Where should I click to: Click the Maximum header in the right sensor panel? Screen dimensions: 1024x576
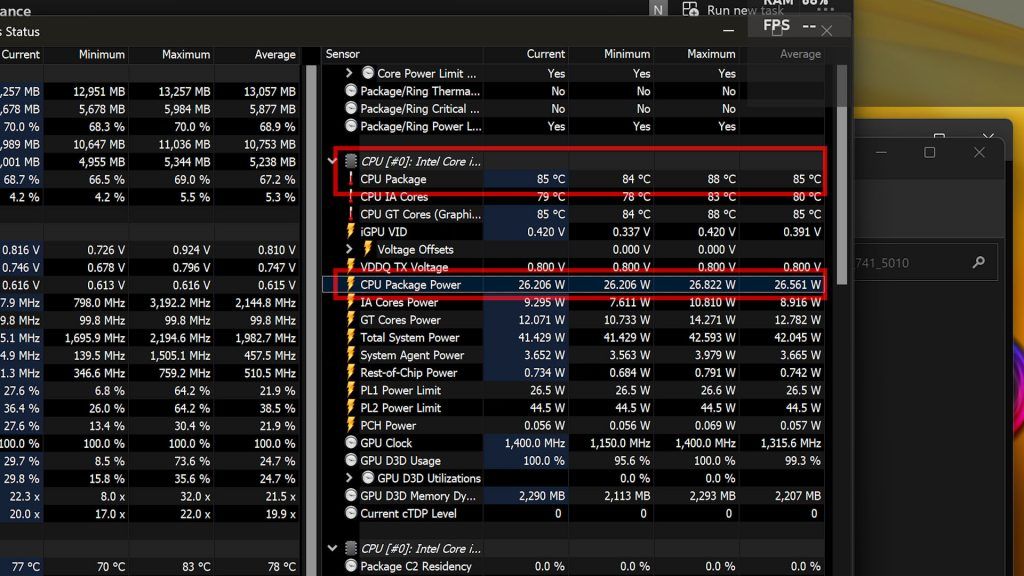(x=711, y=54)
